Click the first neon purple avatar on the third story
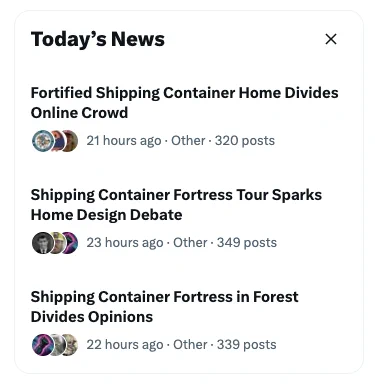 [42, 345]
